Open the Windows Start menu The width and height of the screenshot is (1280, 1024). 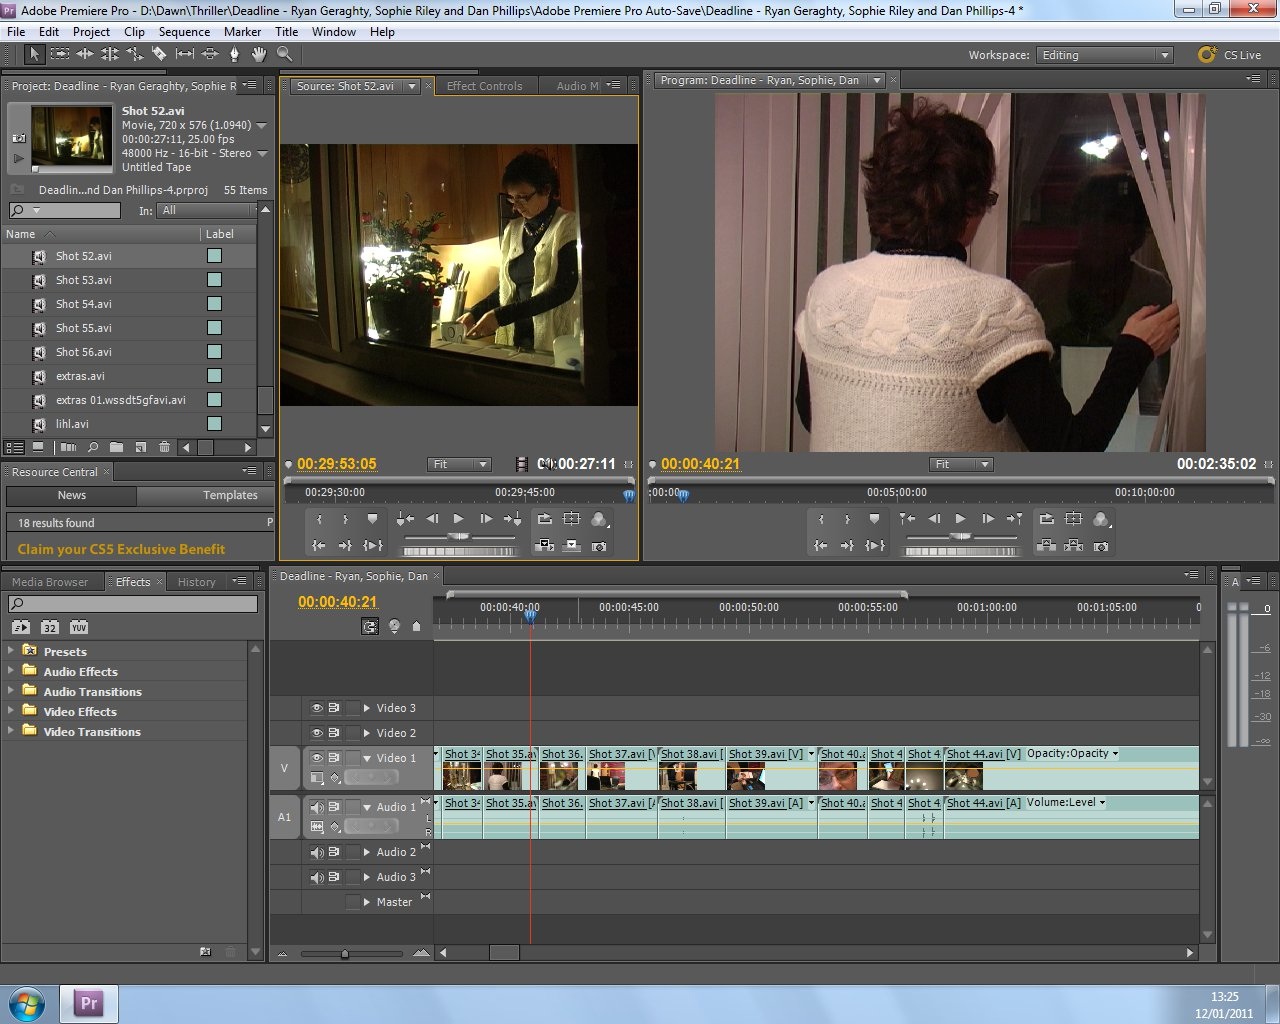[x=27, y=1003]
